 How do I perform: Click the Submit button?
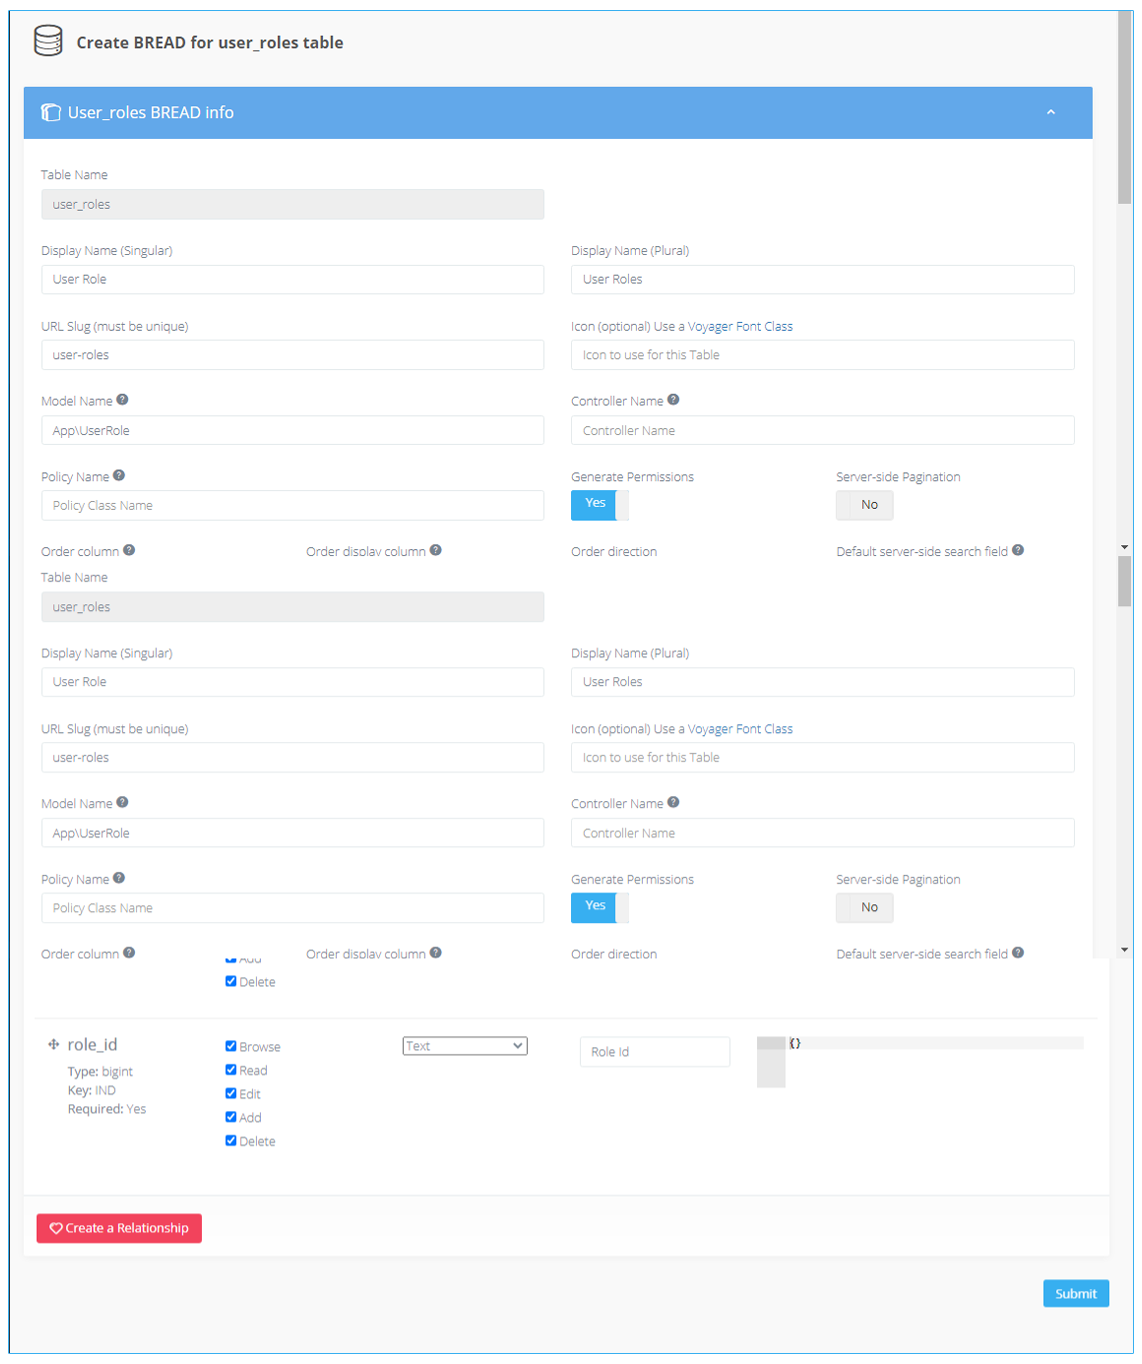(x=1075, y=1293)
